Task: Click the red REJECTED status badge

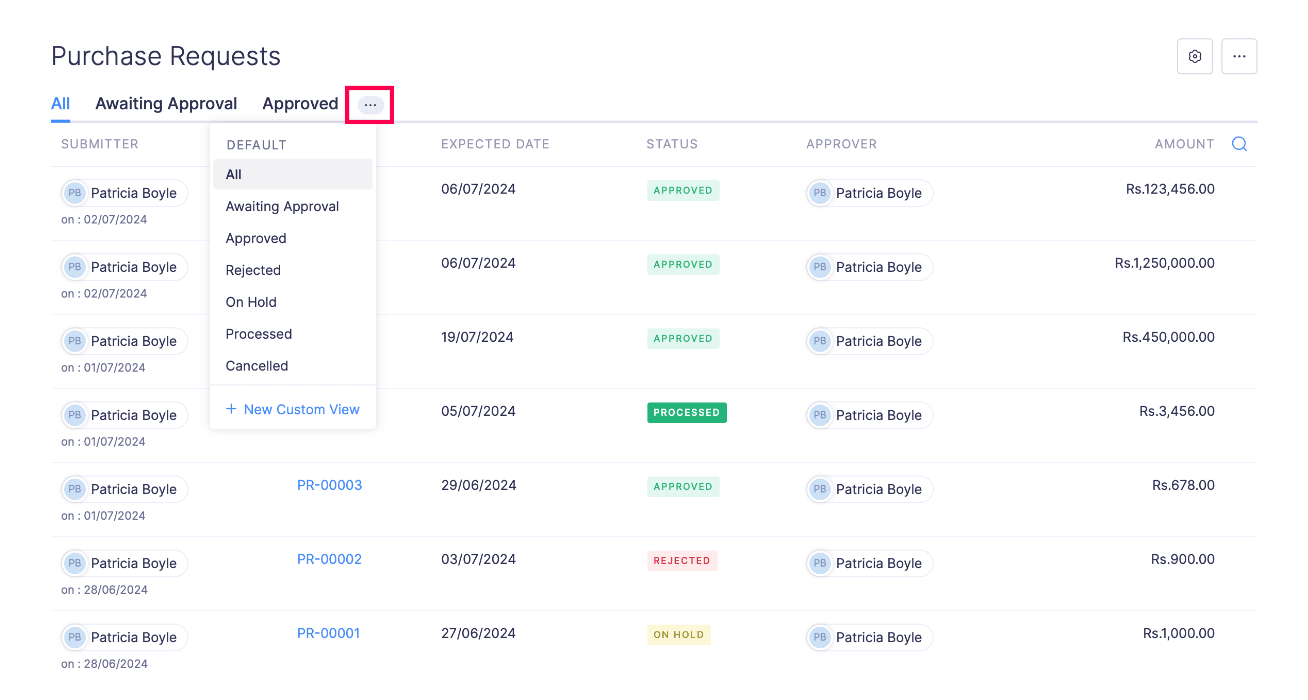Action: pyautogui.click(x=682, y=561)
